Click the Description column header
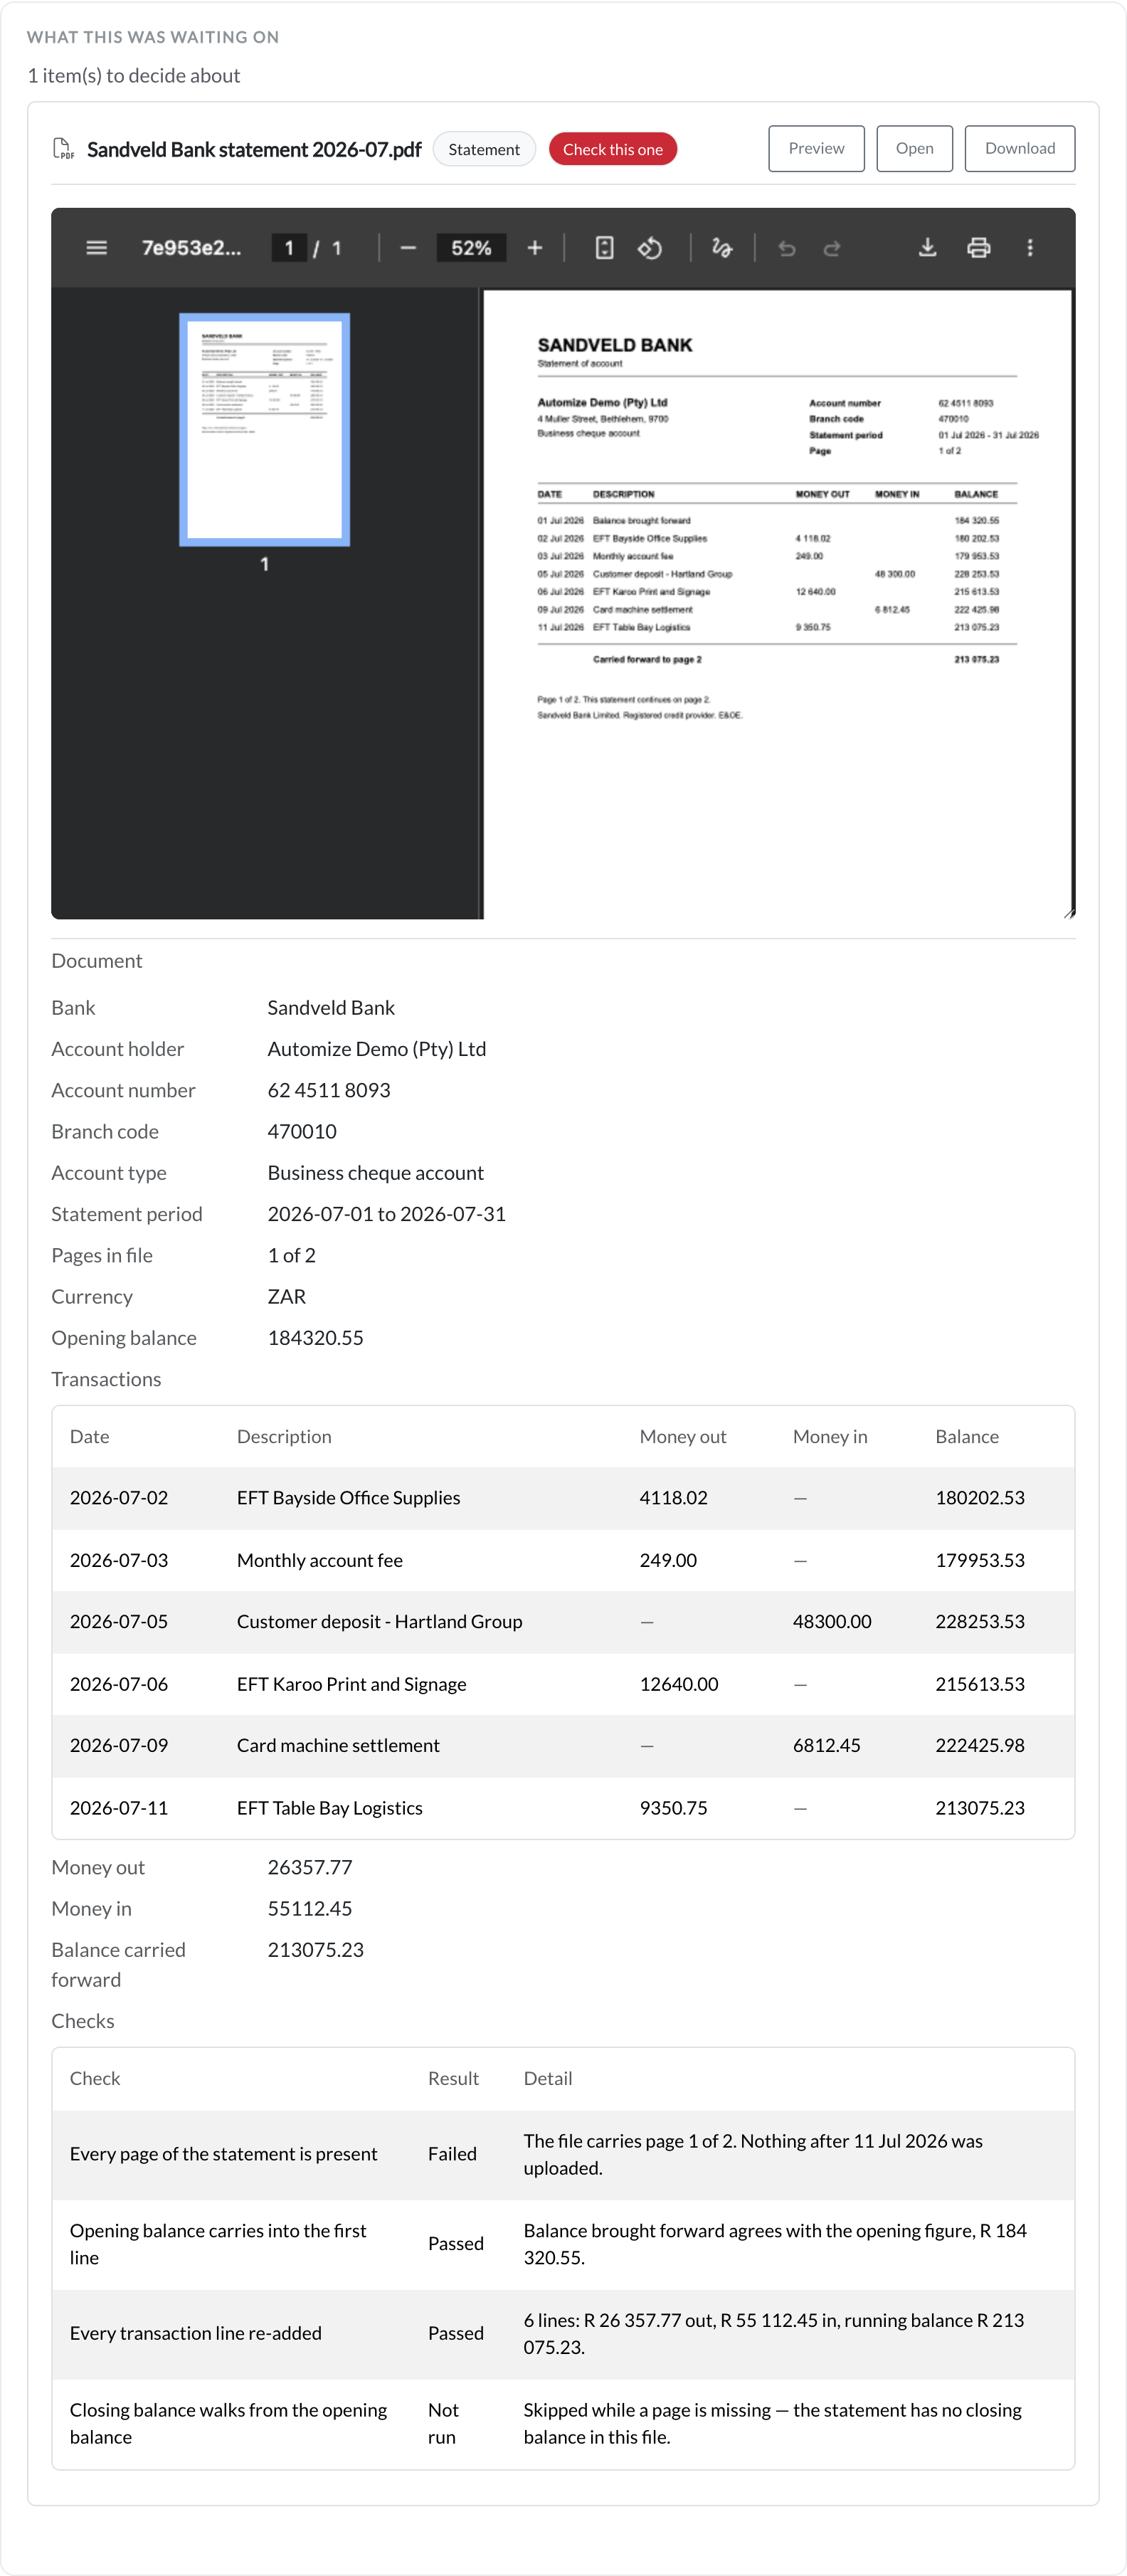 (284, 1436)
